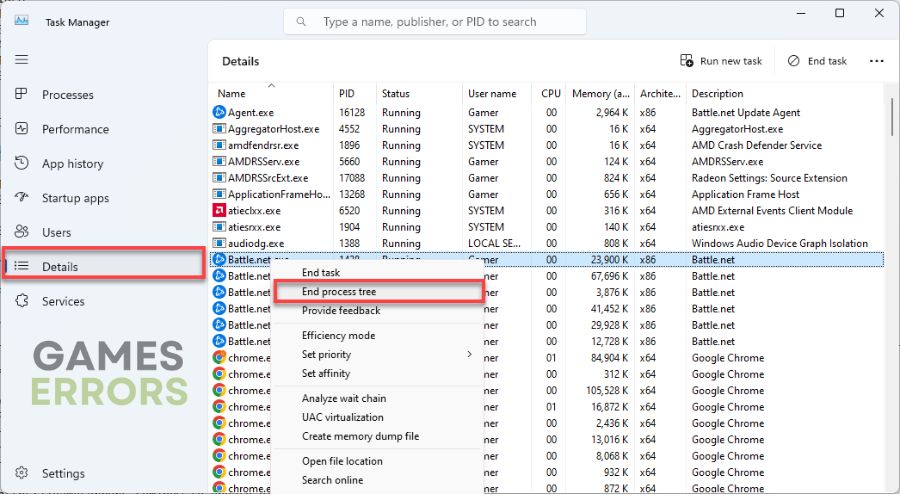Select UAC virtualization menu entry

pos(343,417)
